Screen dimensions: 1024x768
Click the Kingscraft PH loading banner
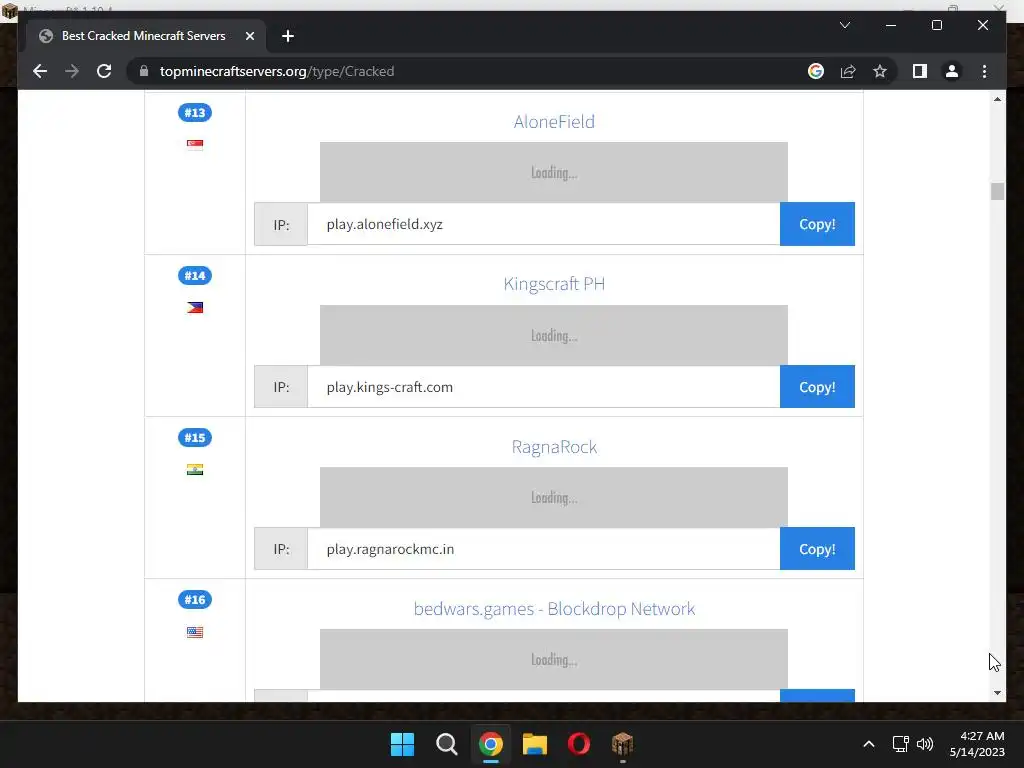click(554, 335)
